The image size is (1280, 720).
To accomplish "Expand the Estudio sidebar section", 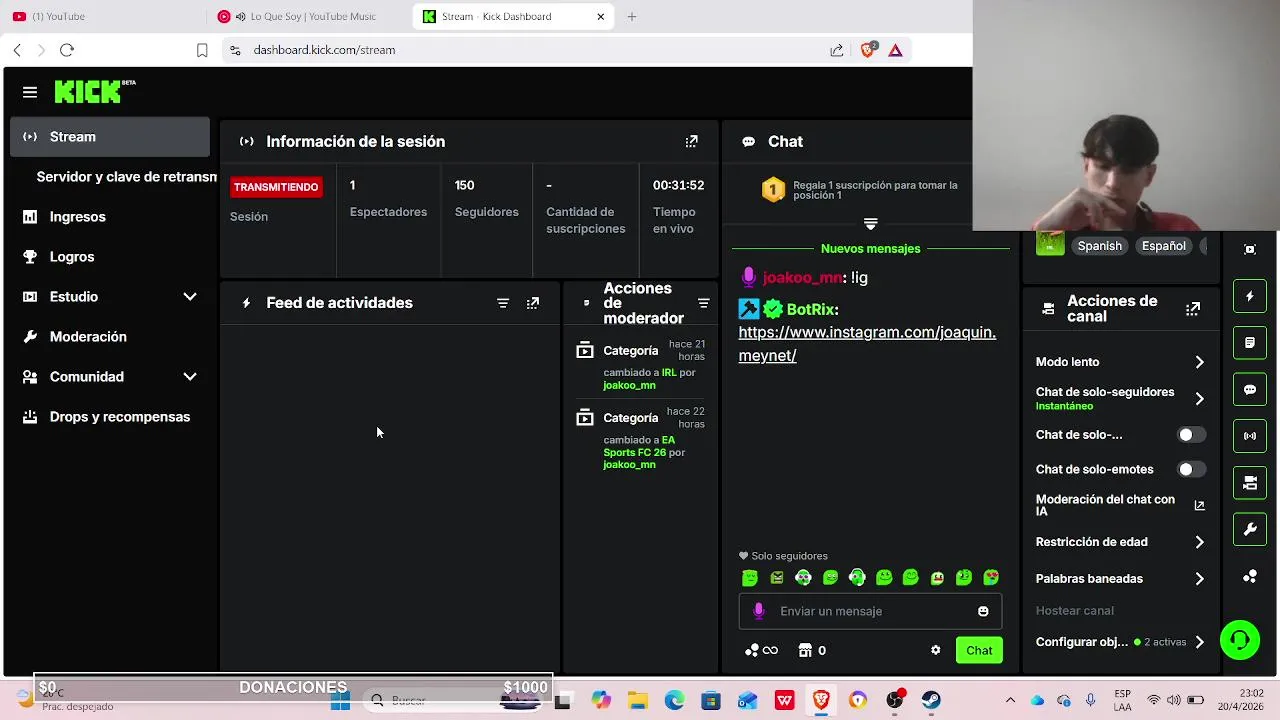I will click(190, 297).
